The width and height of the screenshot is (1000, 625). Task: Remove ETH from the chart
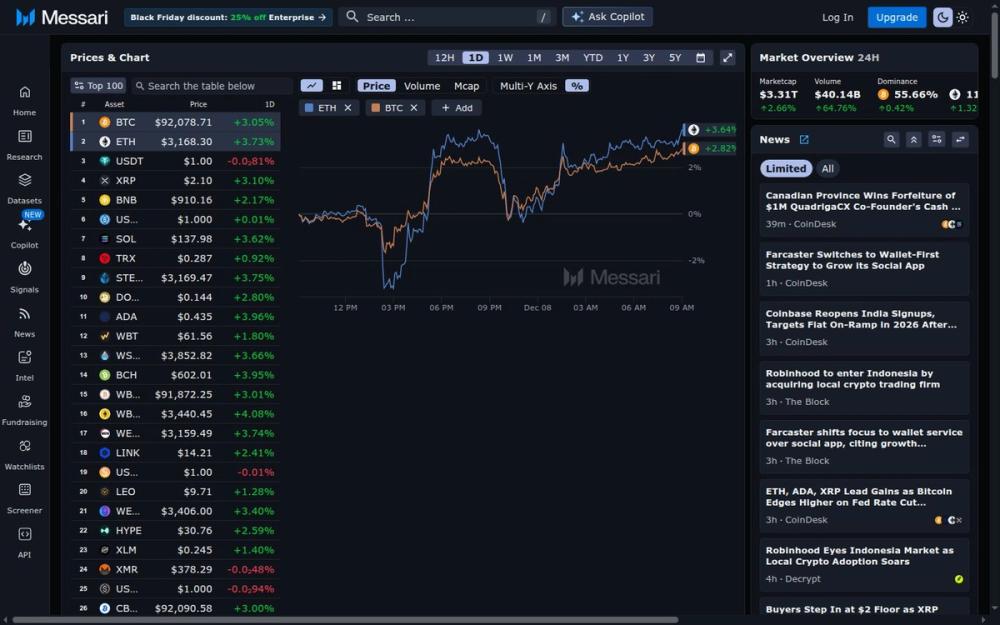(348, 108)
